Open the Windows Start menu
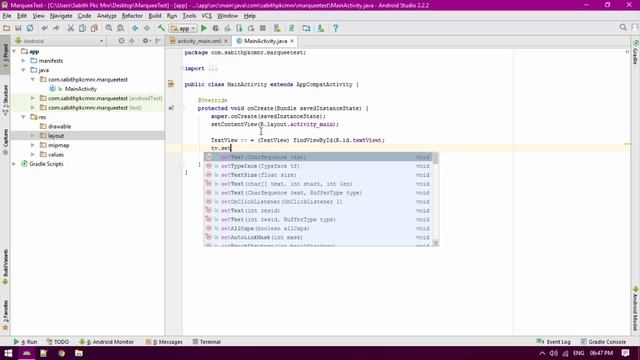 coord(8,353)
